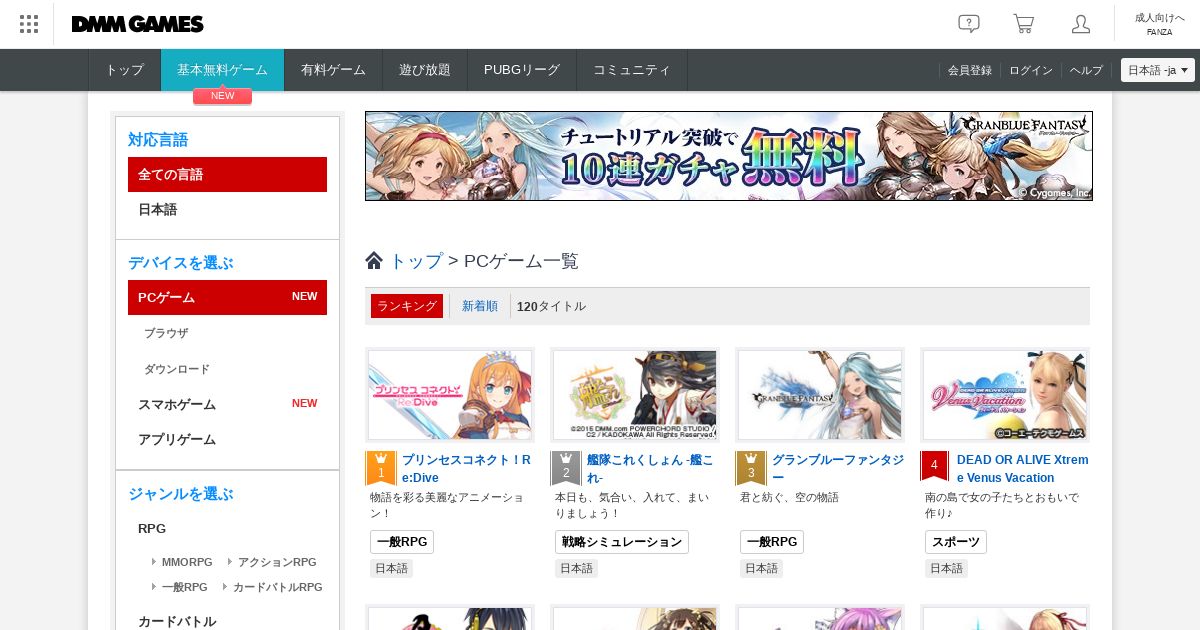1200x630 pixels.
Task: Click the rank 3 crown badge
Action: click(751, 467)
